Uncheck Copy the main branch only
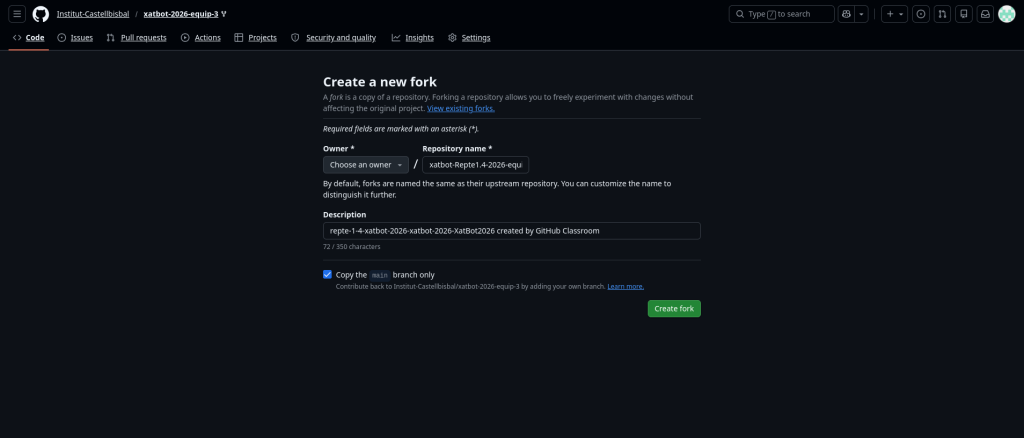Screen dimensions: 1024x438 click(327, 274)
